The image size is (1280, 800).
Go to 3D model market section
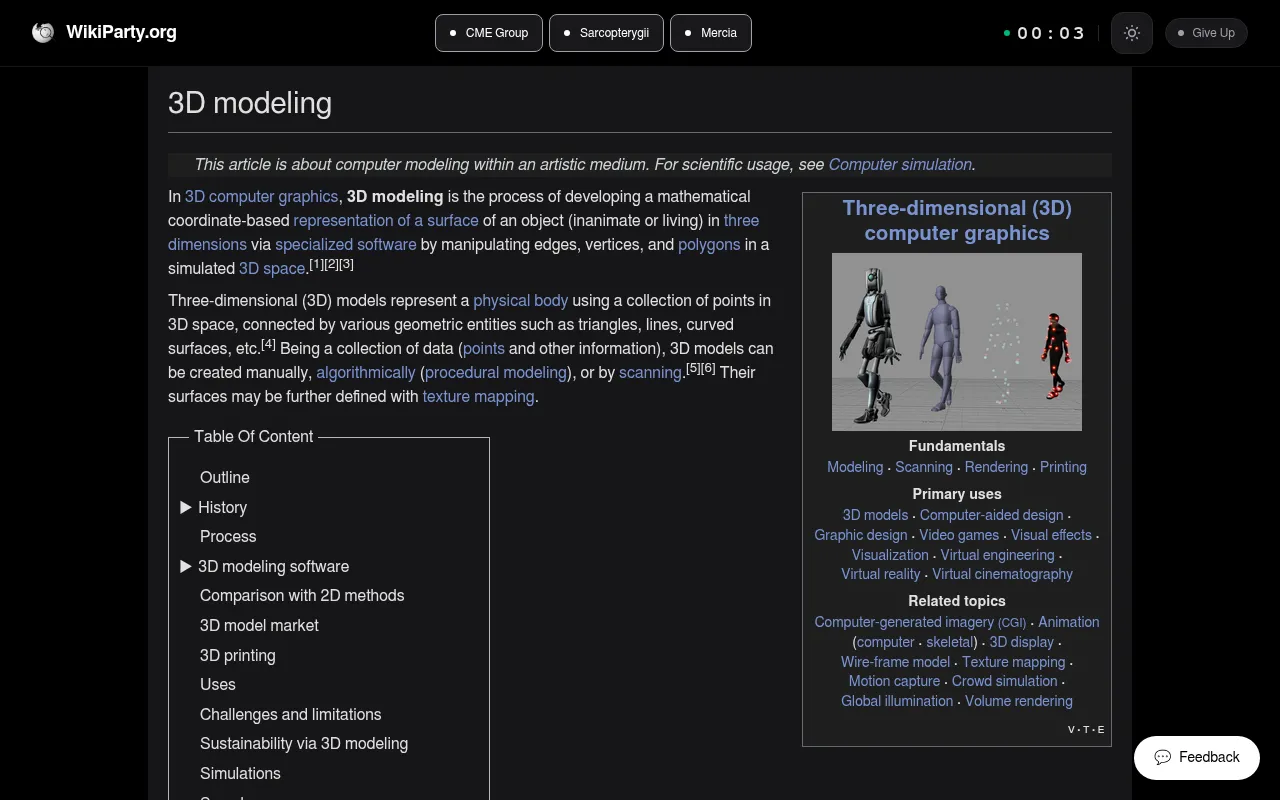click(259, 625)
